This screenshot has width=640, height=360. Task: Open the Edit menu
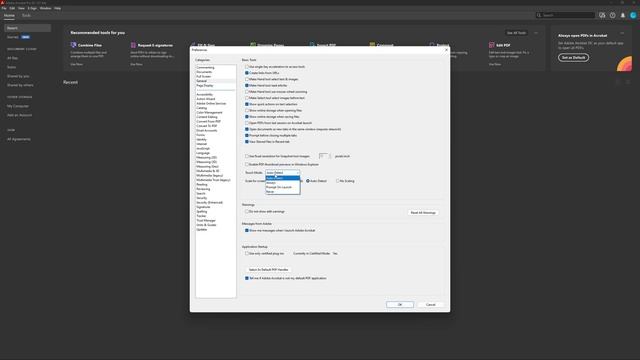(x=12, y=8)
